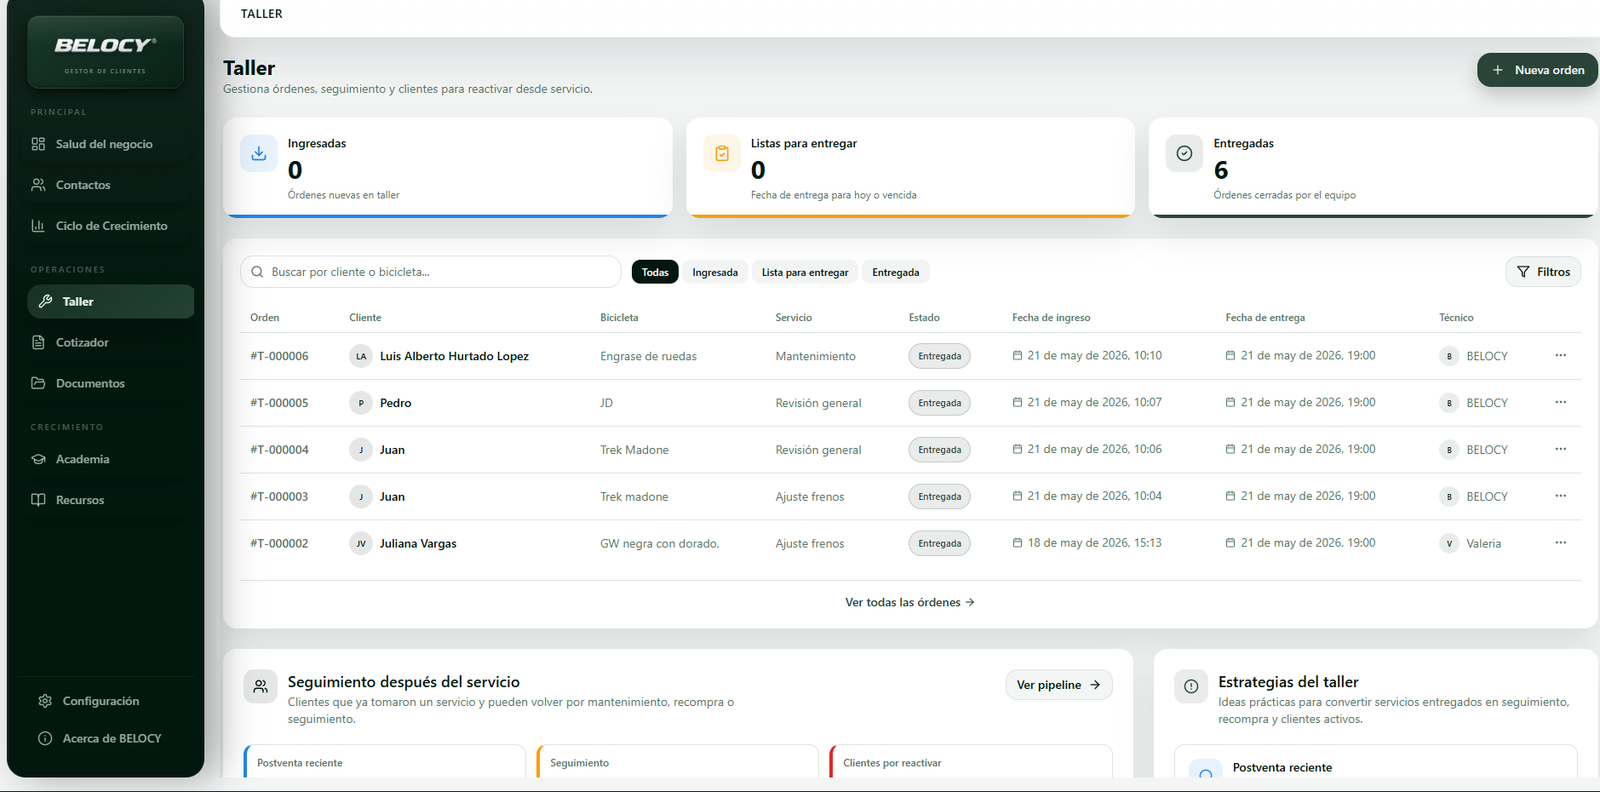Open the Entregadas summary card
Screen dimensions: 1600x792
pos(1373,167)
